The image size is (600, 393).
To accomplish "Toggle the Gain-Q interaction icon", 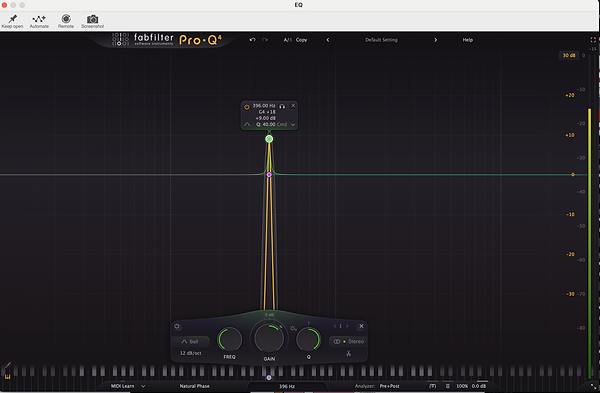I will (293, 328).
